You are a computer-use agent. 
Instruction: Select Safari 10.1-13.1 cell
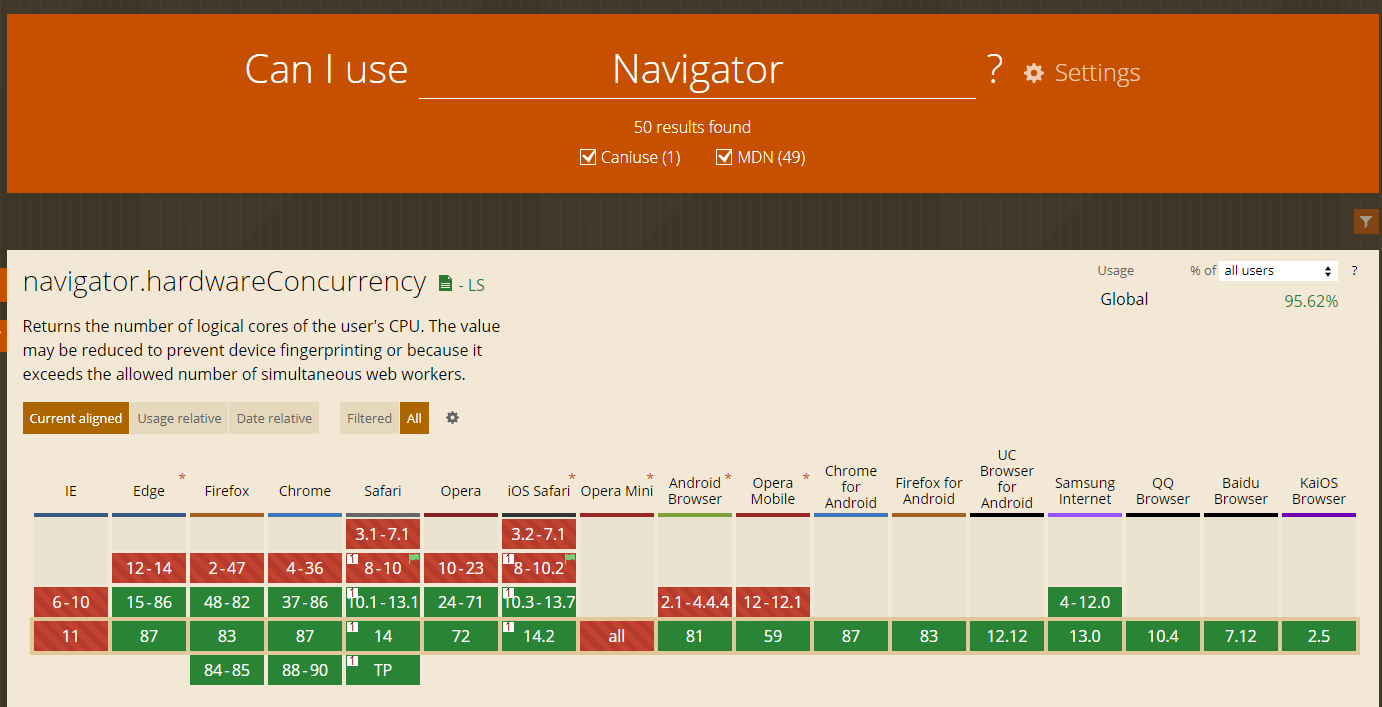click(x=383, y=602)
